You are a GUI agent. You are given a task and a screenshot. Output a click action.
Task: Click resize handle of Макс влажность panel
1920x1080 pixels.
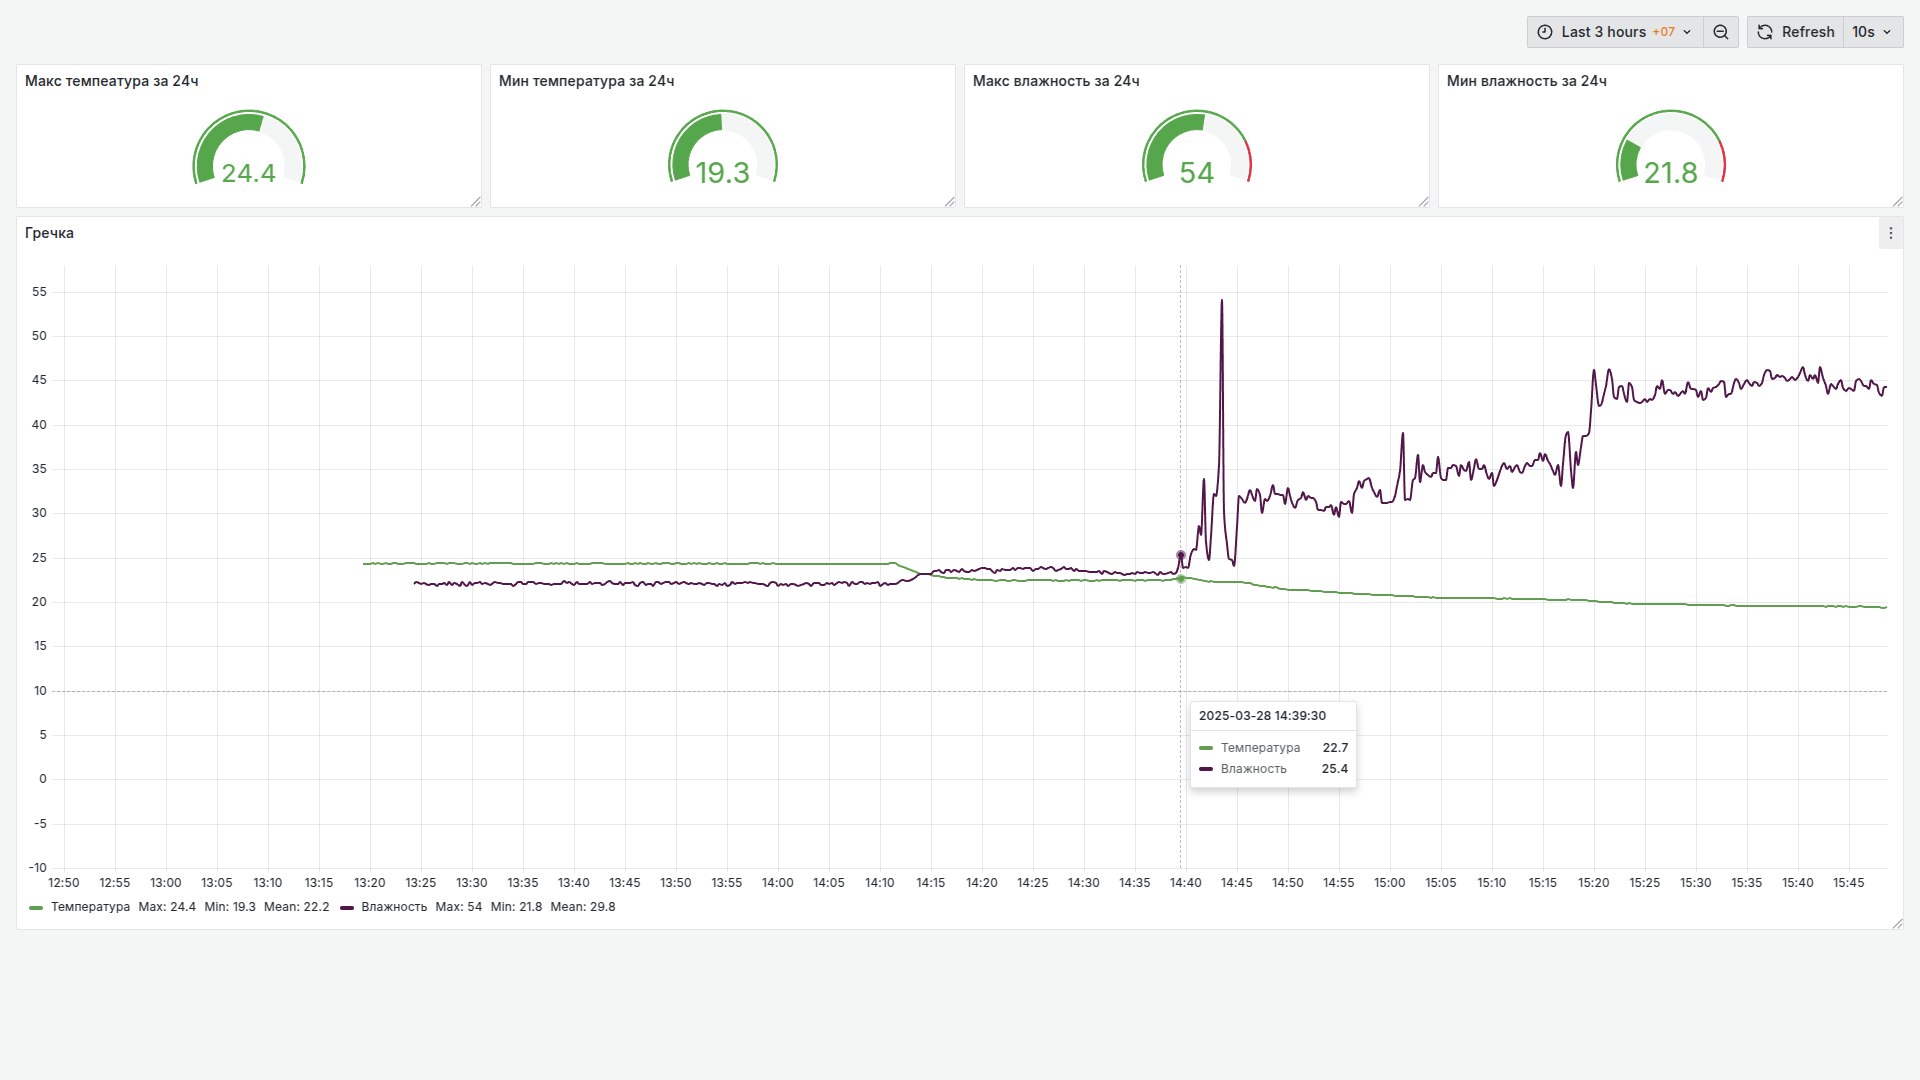(1424, 202)
